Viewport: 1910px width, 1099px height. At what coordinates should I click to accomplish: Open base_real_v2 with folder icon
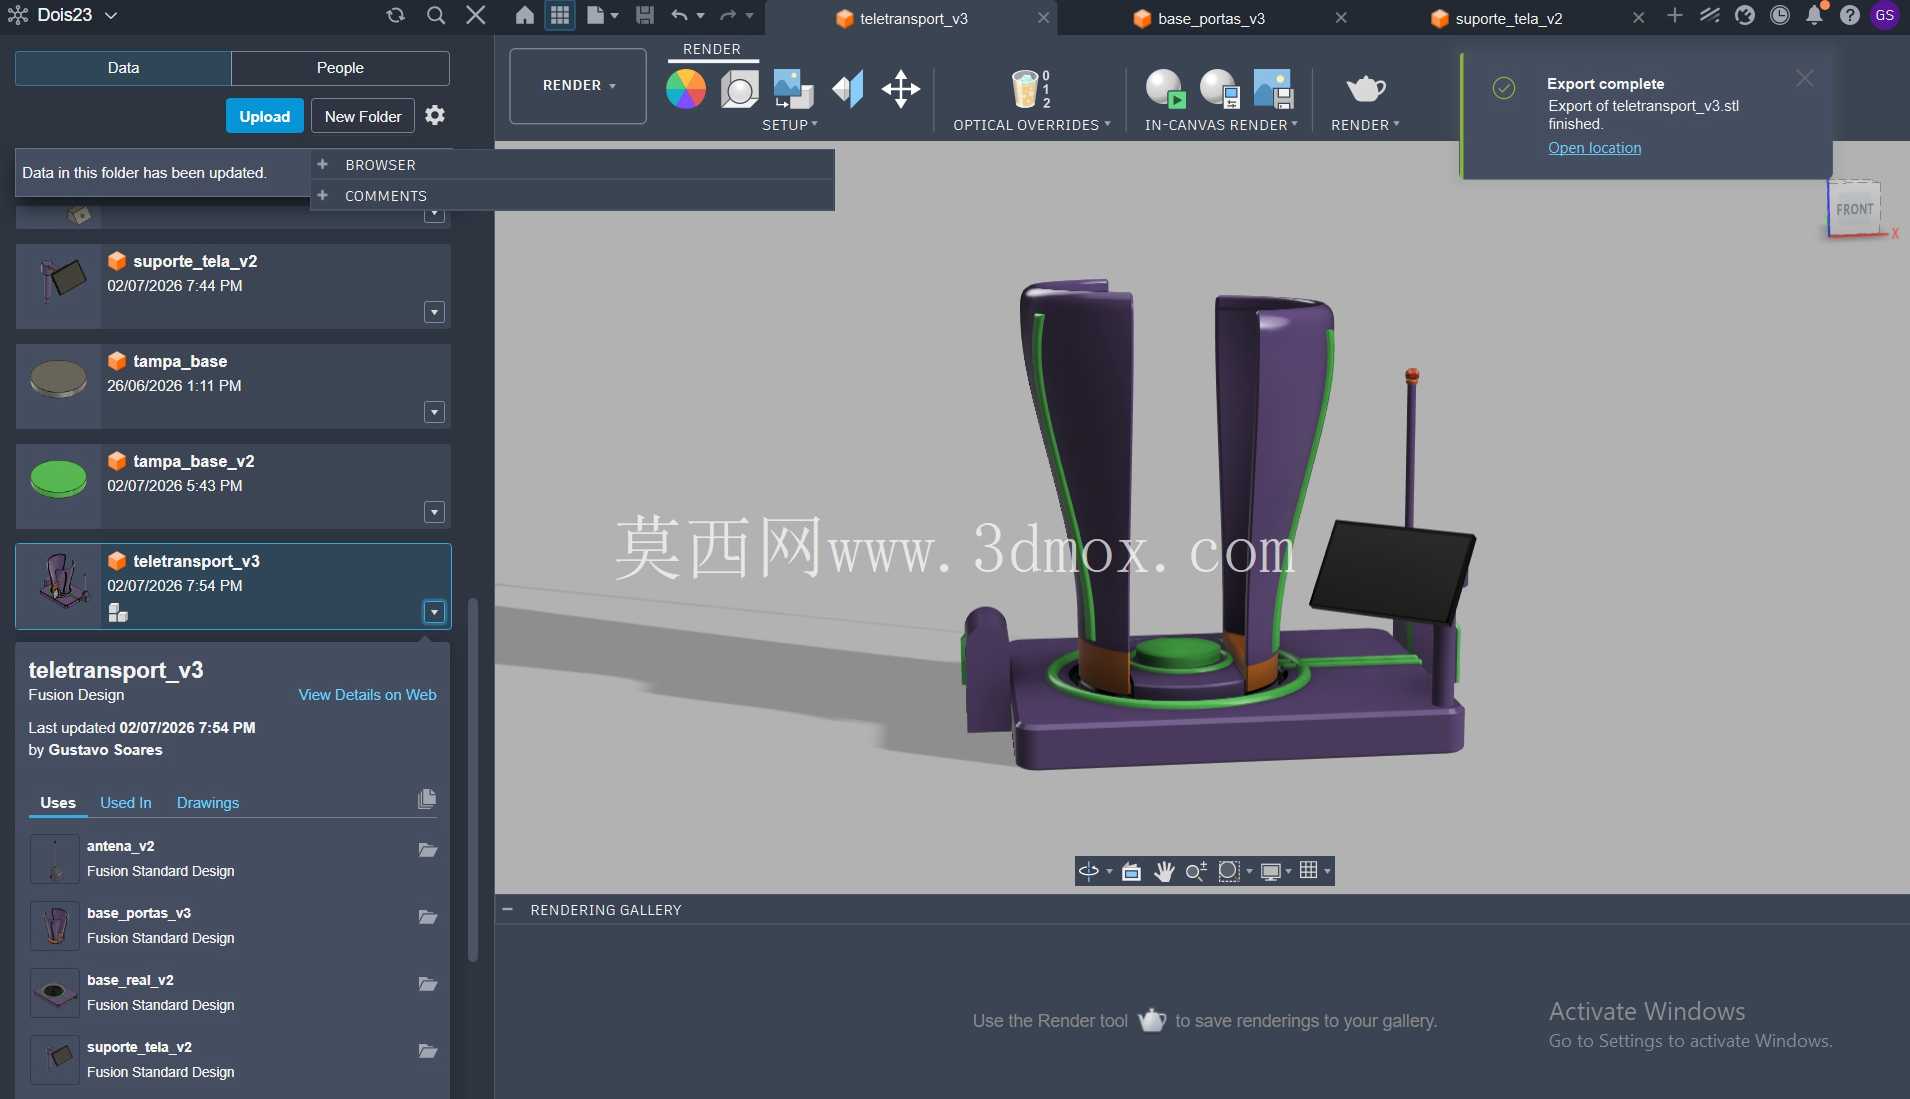428,984
